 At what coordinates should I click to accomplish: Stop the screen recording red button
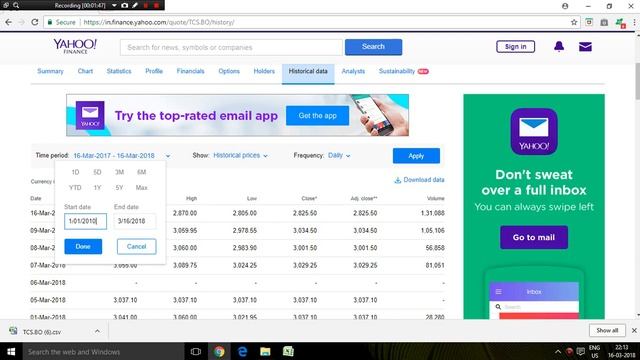click(x=156, y=5)
